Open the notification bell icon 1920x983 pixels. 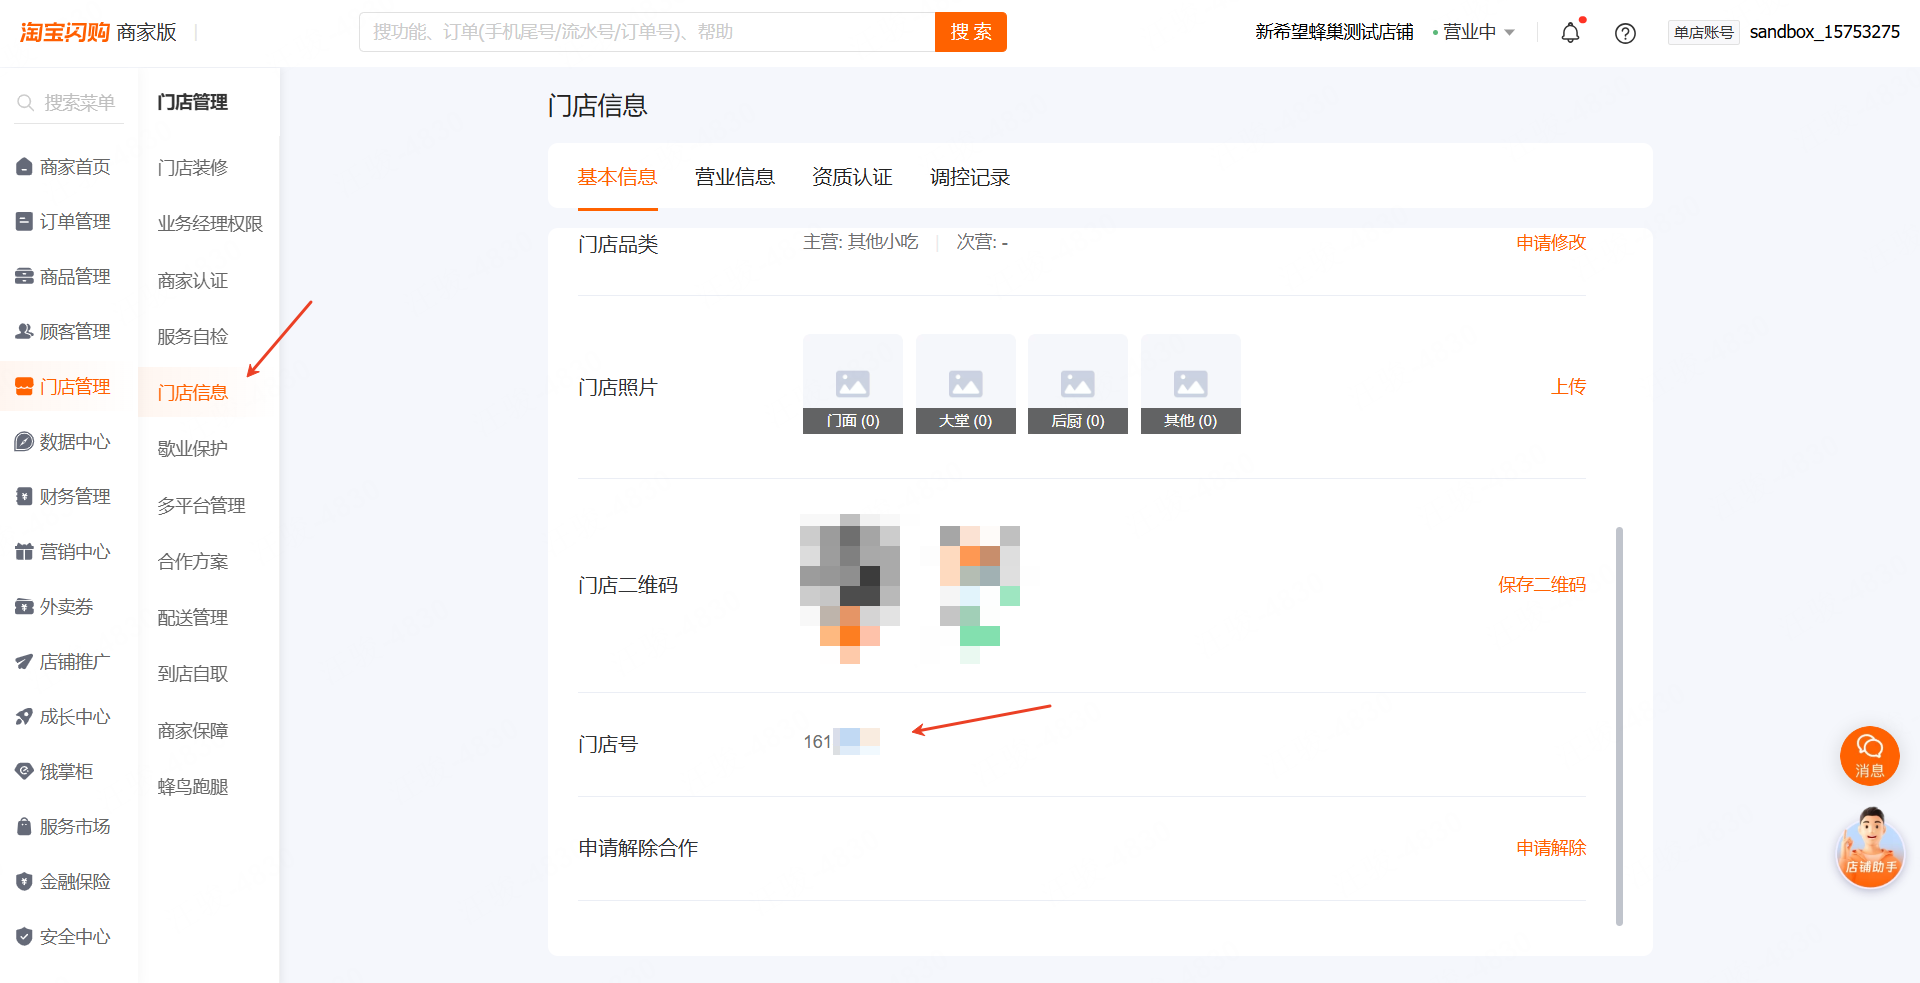(1571, 33)
